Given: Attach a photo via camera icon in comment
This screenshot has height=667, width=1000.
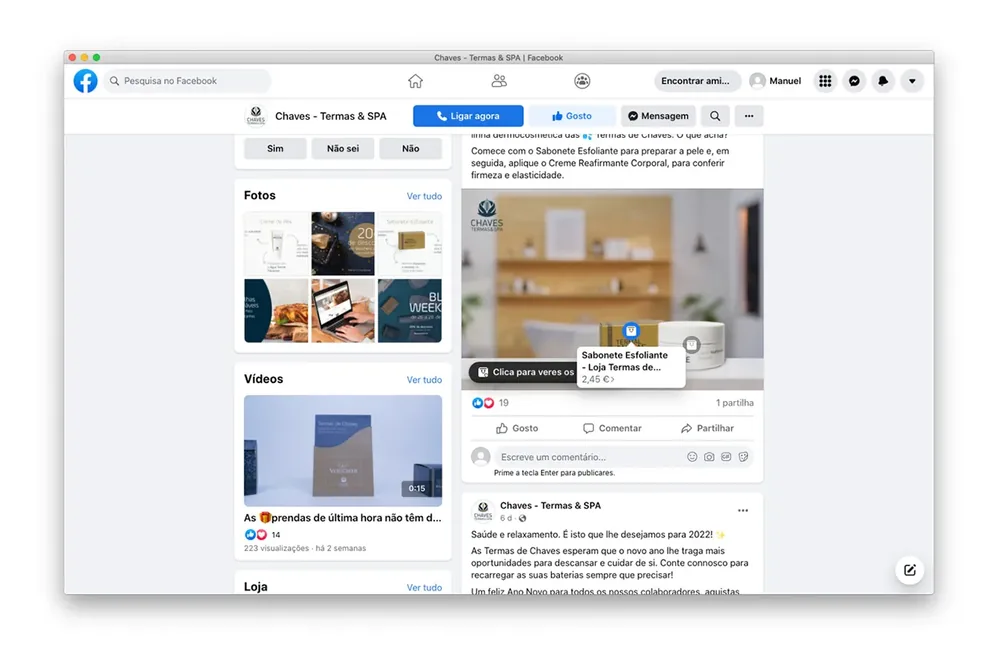Looking at the screenshot, I should coord(709,457).
